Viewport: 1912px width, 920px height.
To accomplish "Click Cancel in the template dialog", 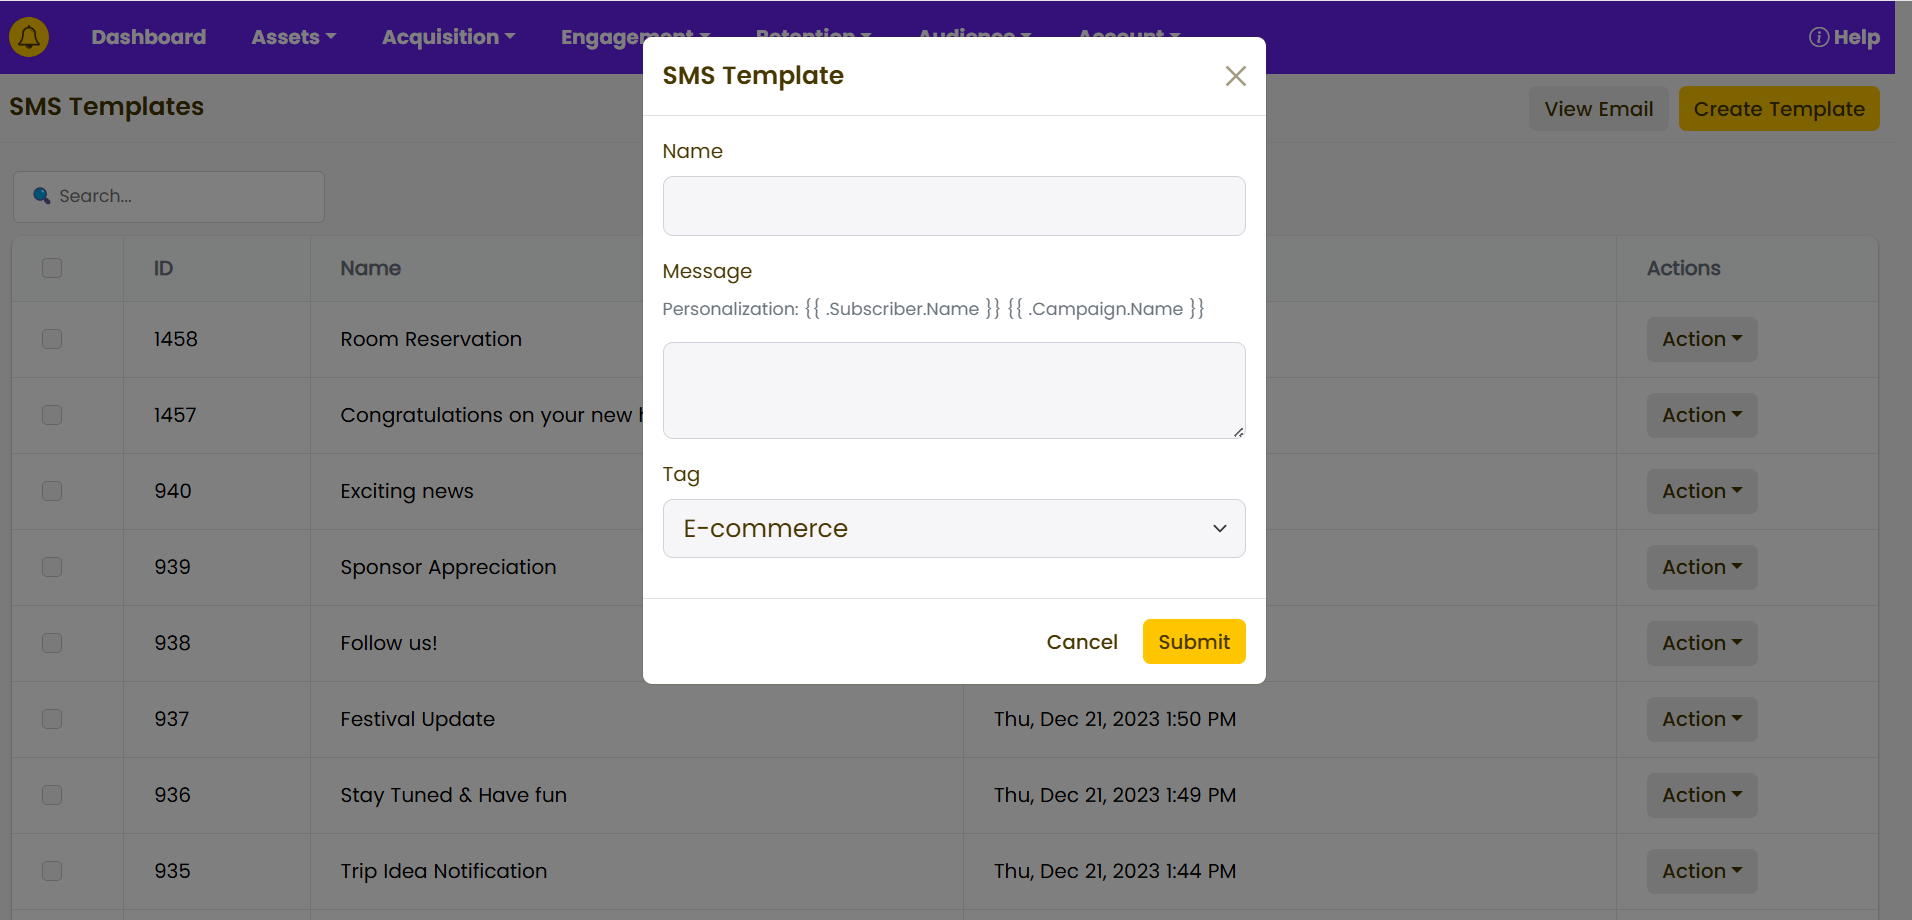I will pos(1081,642).
